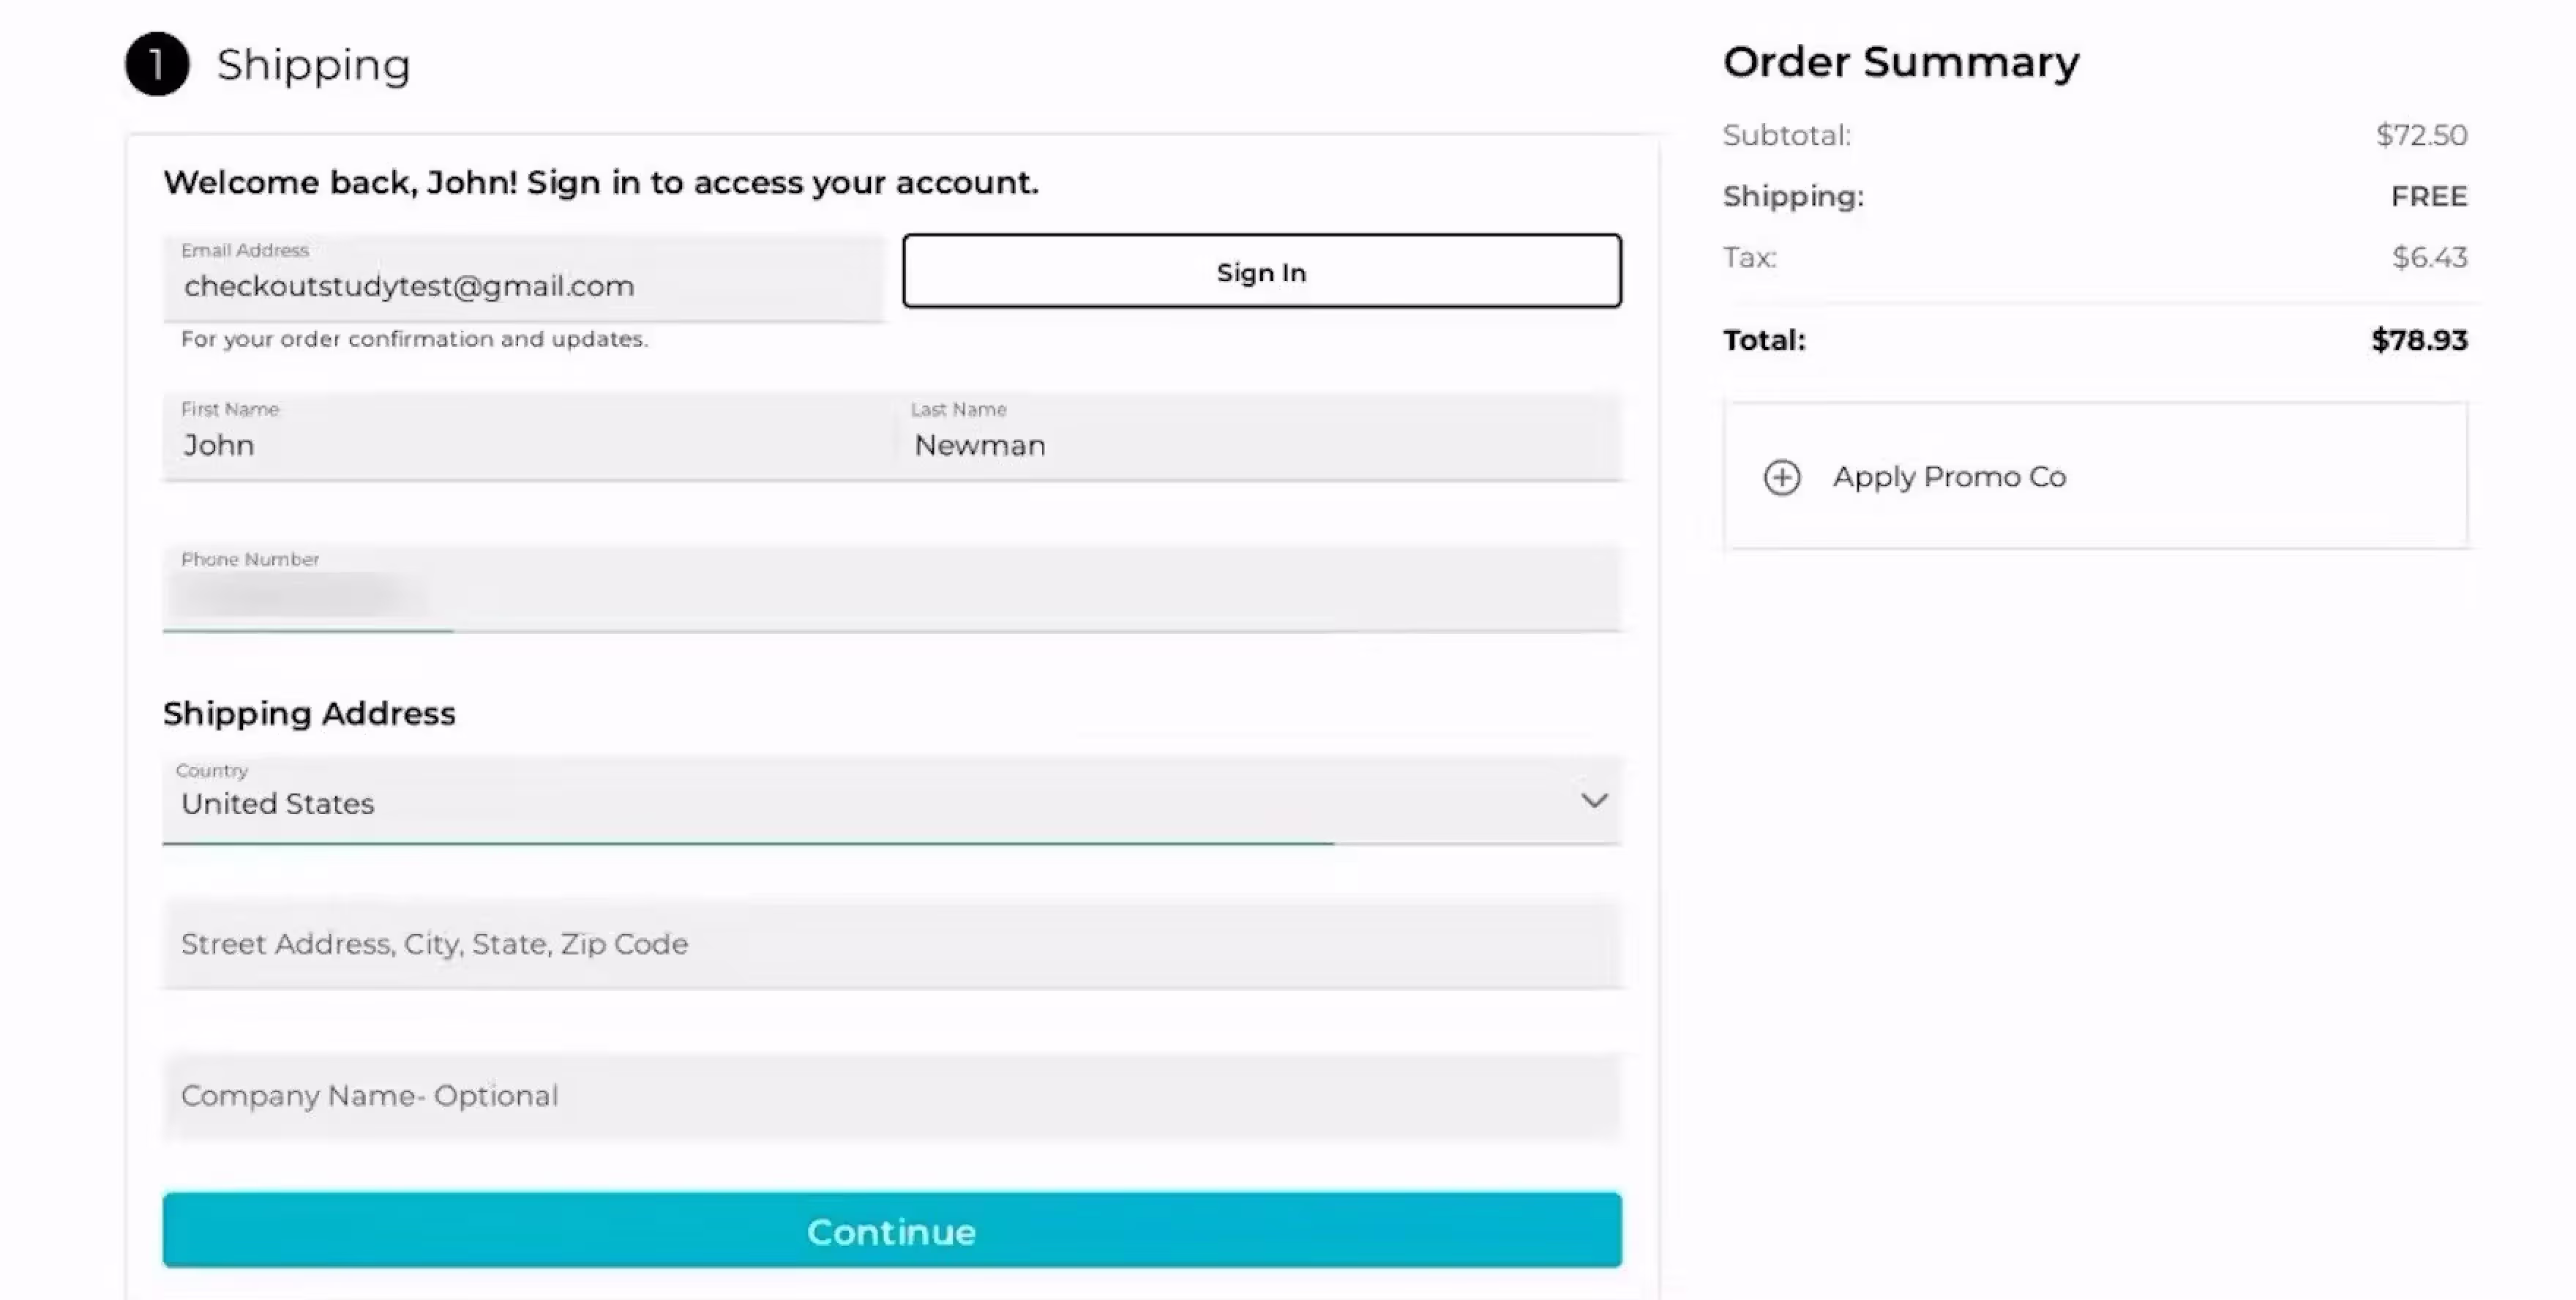Viewport: 2576px width, 1300px height.
Task: Click the teal Continue button
Action: [x=891, y=1230]
